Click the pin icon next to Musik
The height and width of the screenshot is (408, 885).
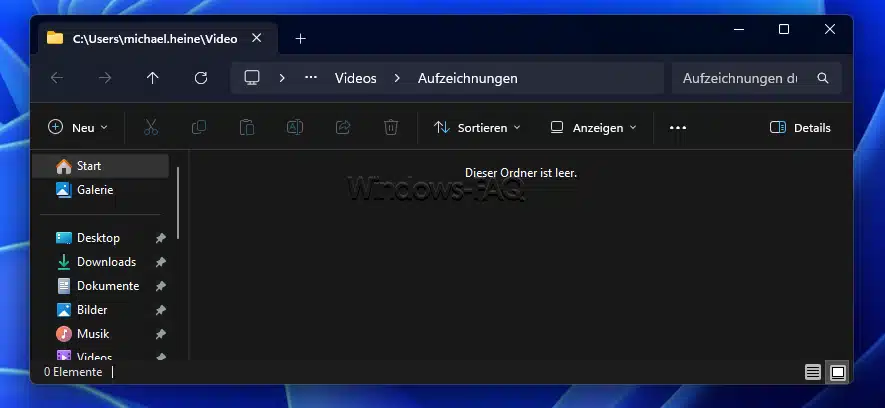pyautogui.click(x=160, y=334)
